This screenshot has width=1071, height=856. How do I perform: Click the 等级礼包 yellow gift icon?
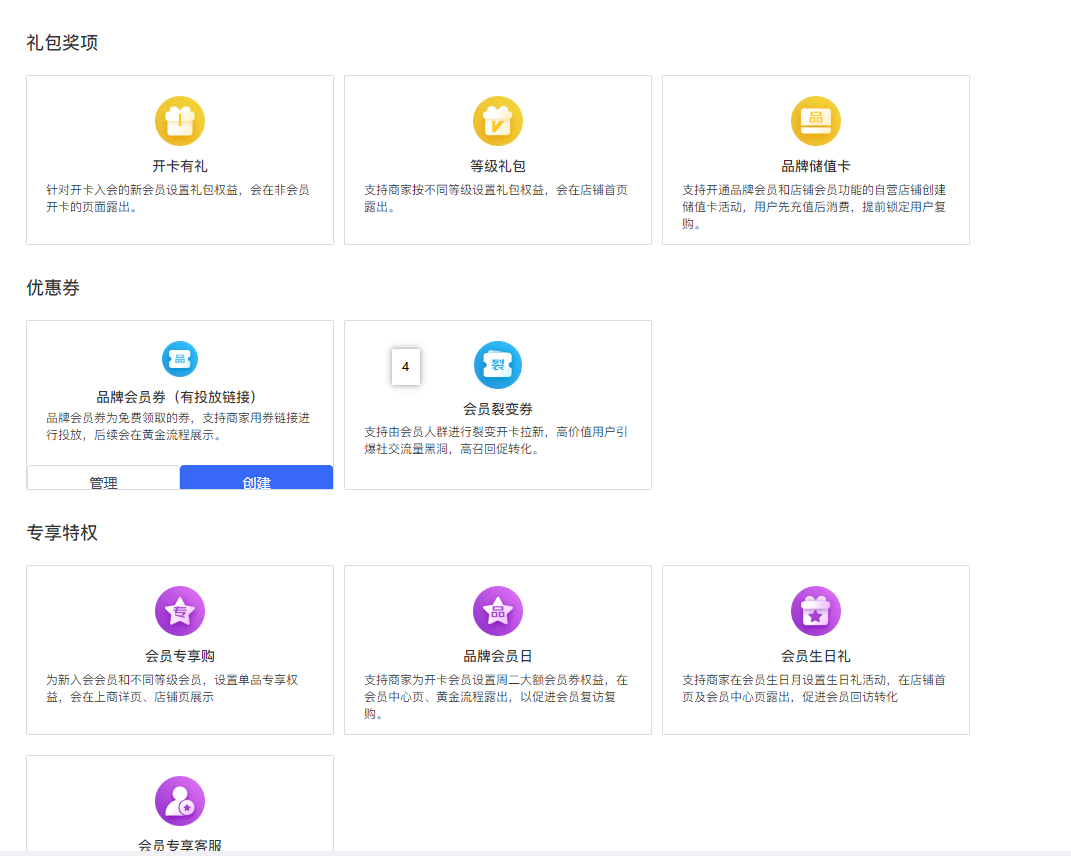(498, 121)
